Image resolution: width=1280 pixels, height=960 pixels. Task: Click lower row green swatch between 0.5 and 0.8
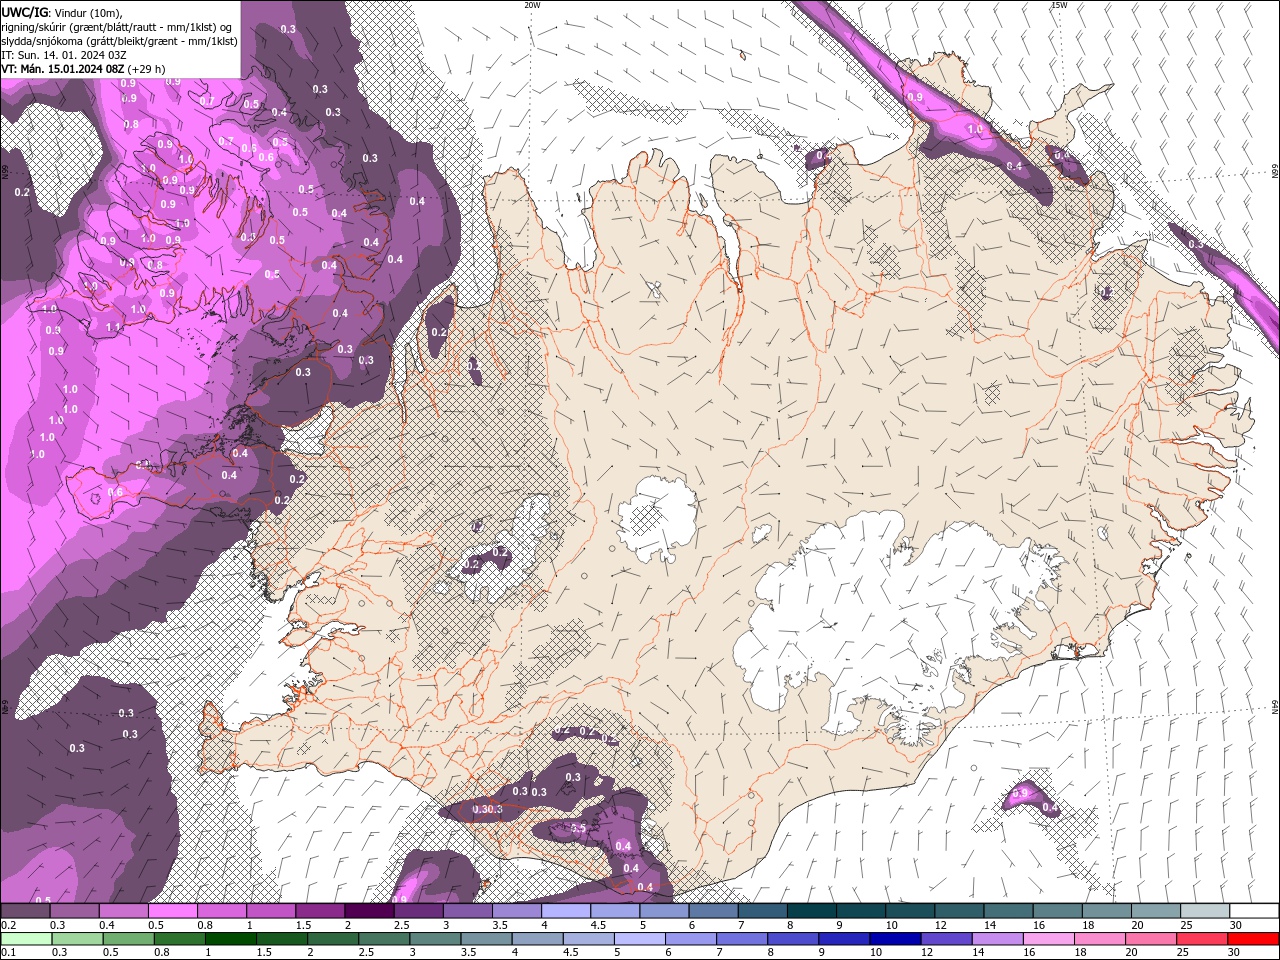pyautogui.click(x=128, y=939)
